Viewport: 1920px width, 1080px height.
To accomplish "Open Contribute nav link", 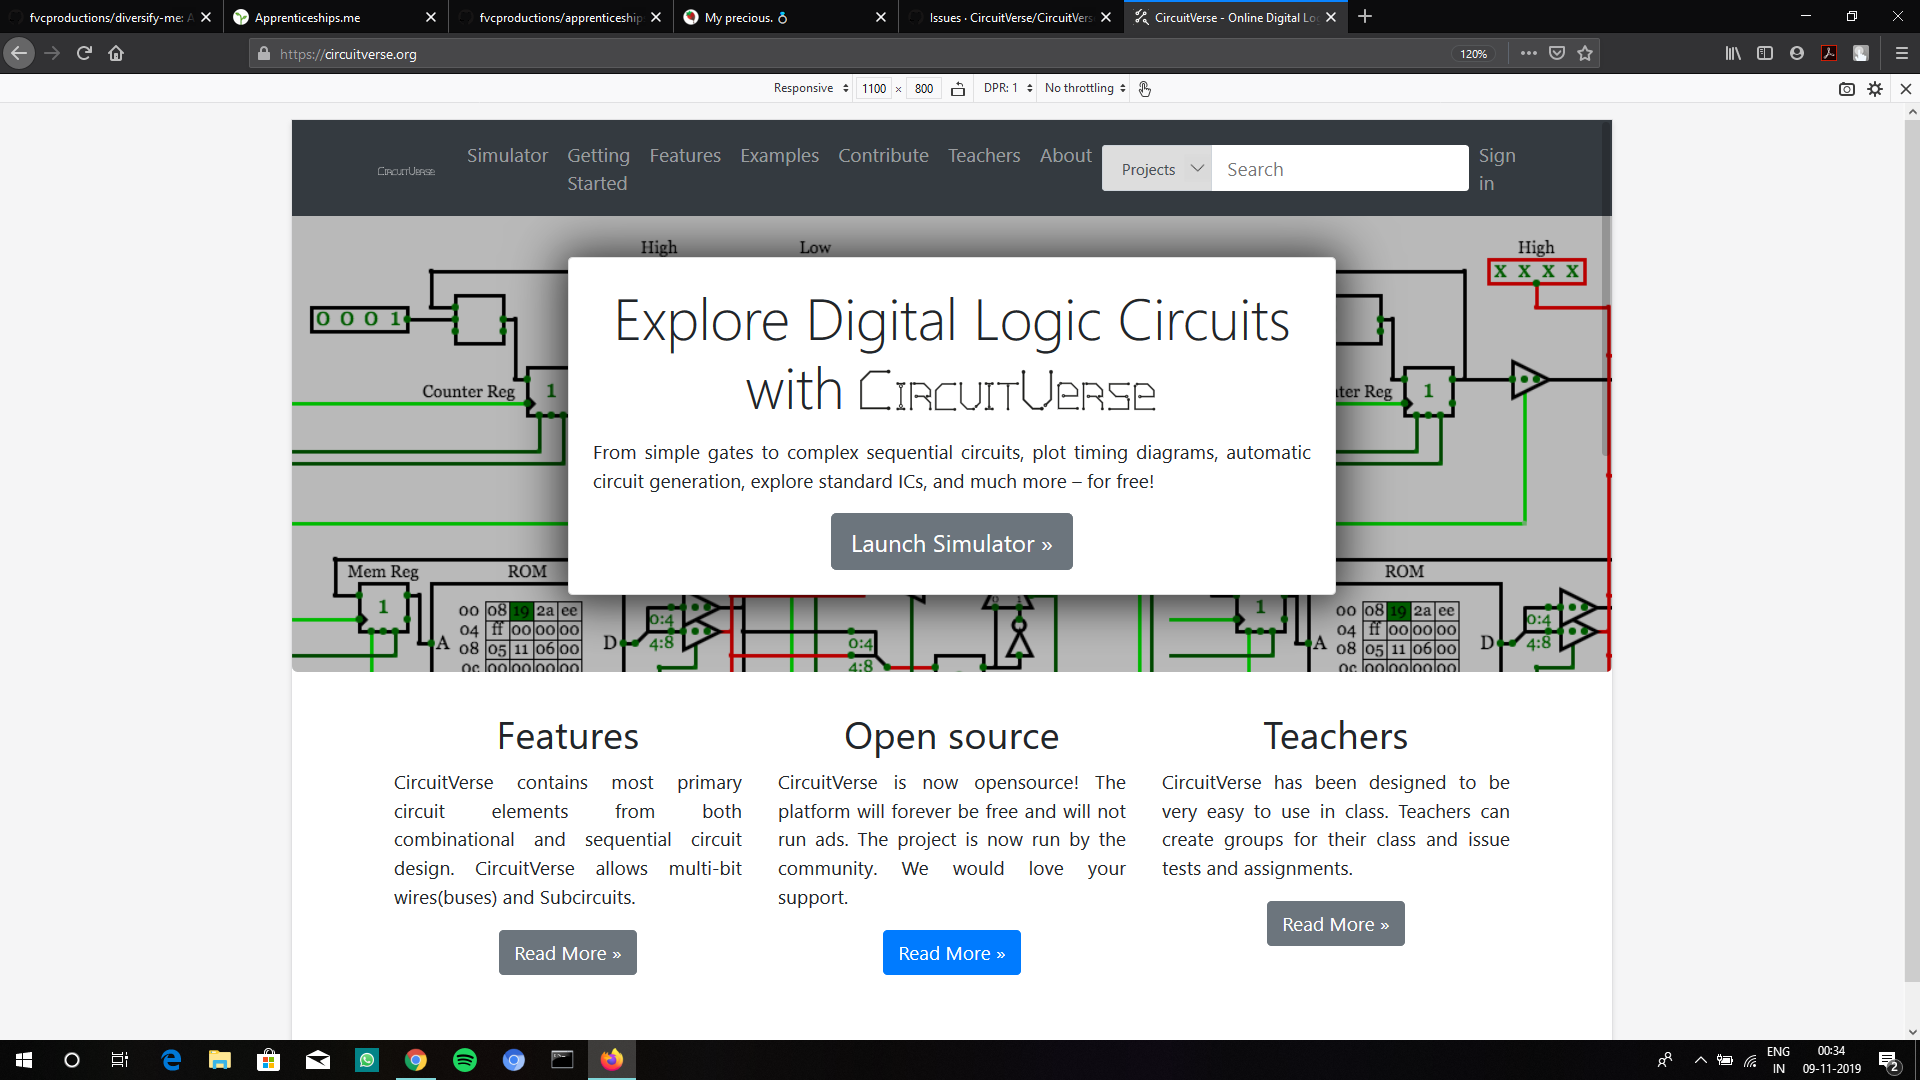I will point(883,155).
